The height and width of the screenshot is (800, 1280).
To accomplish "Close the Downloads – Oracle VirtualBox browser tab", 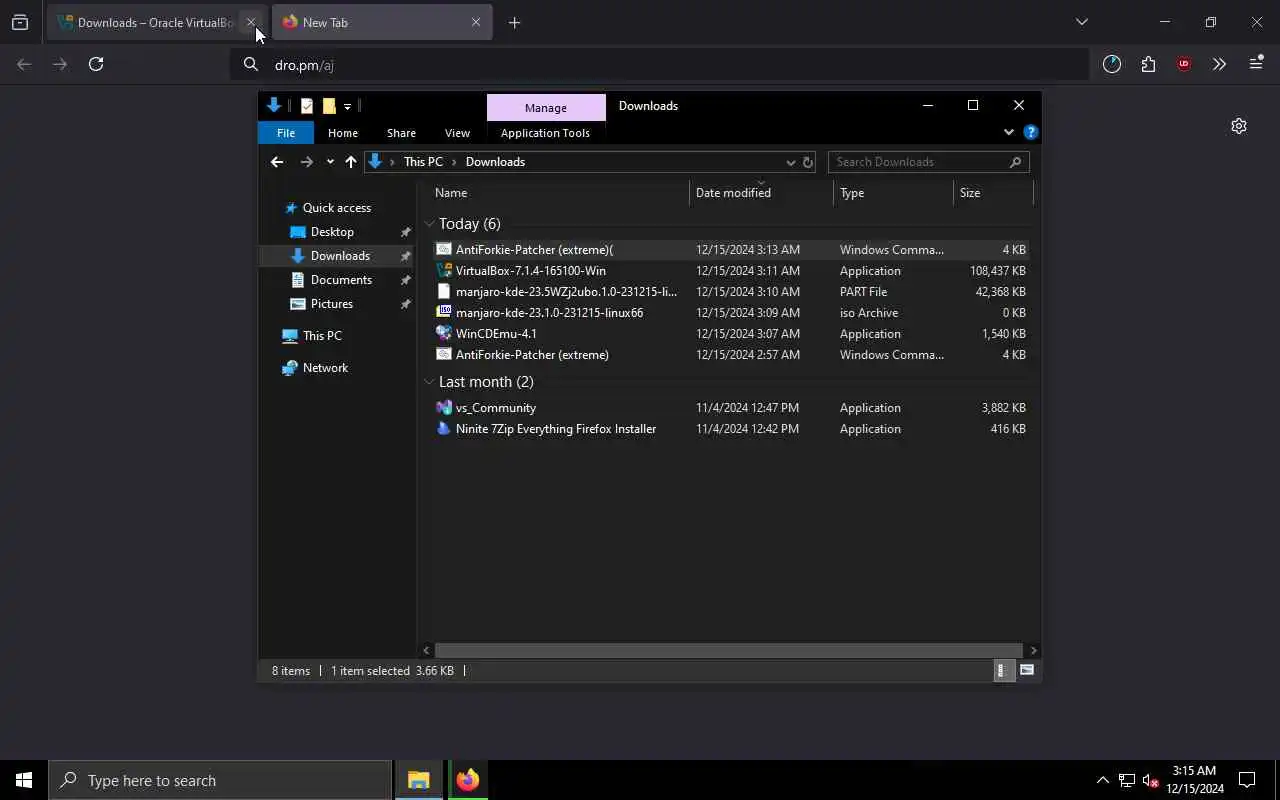I will 251,22.
